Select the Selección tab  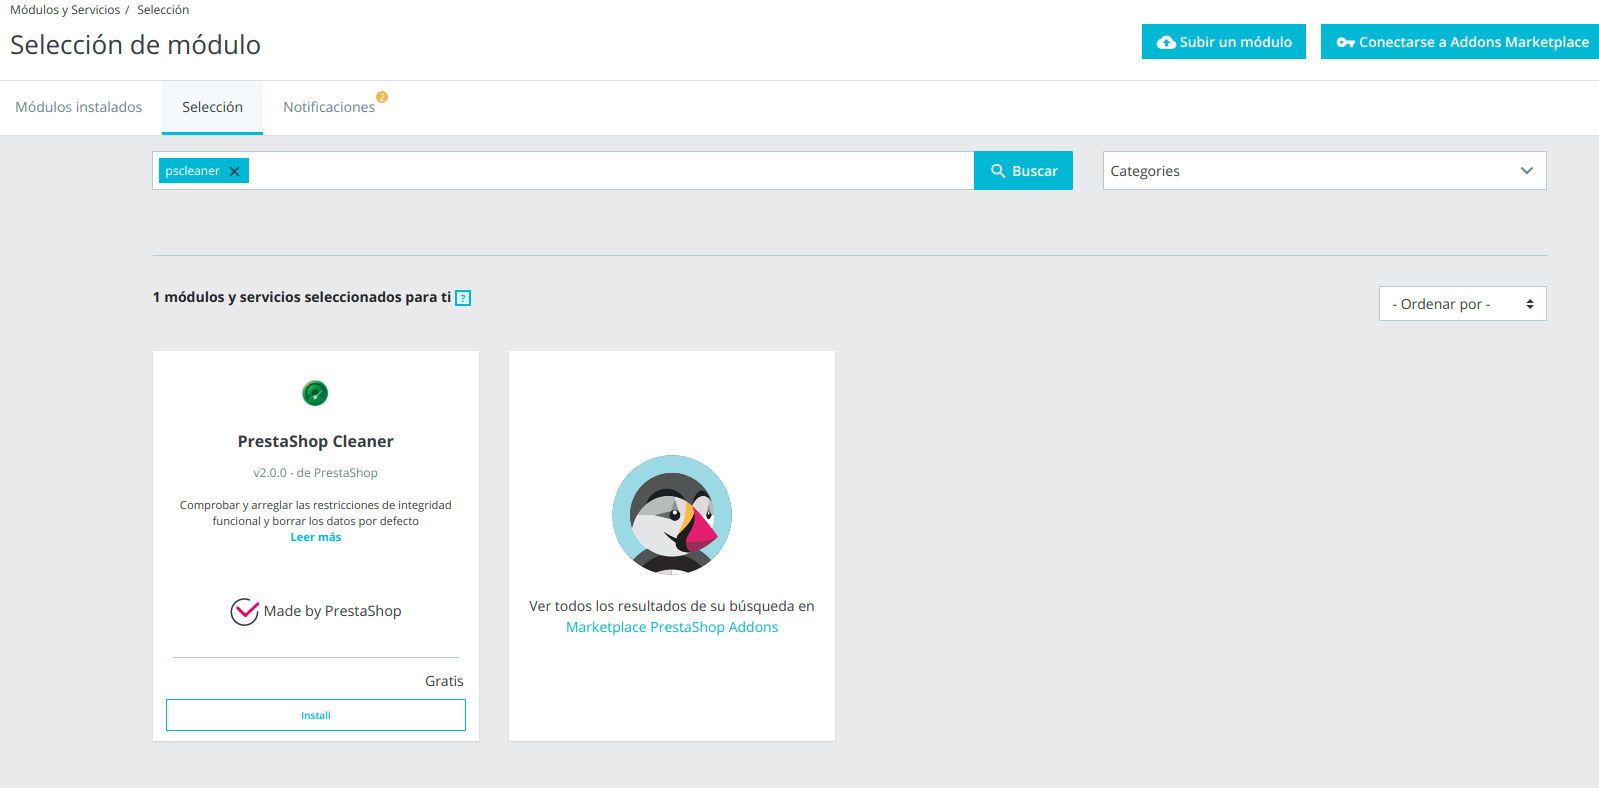[212, 107]
